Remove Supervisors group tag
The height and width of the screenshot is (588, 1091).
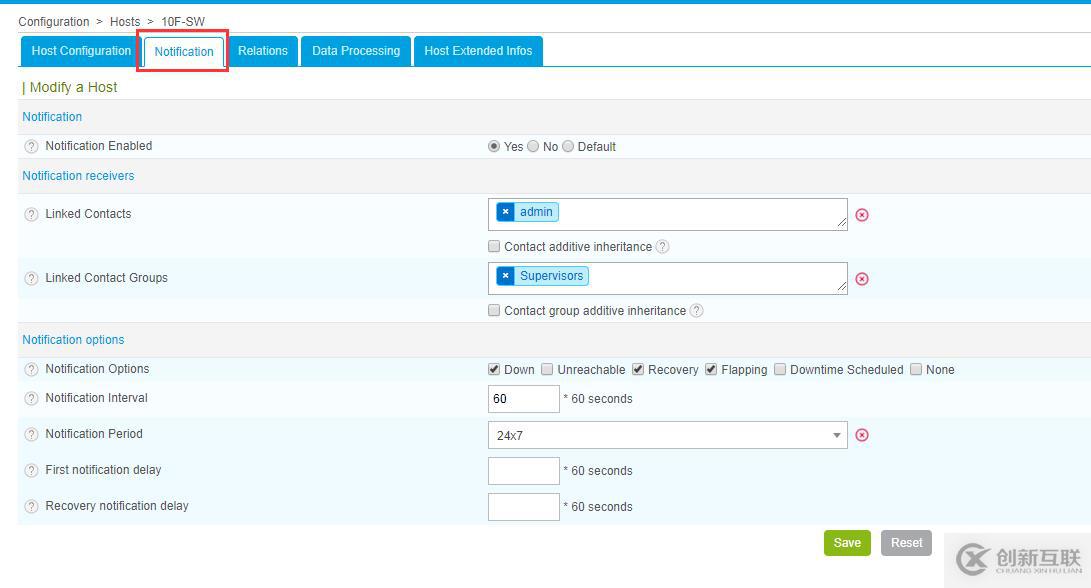[x=505, y=276]
